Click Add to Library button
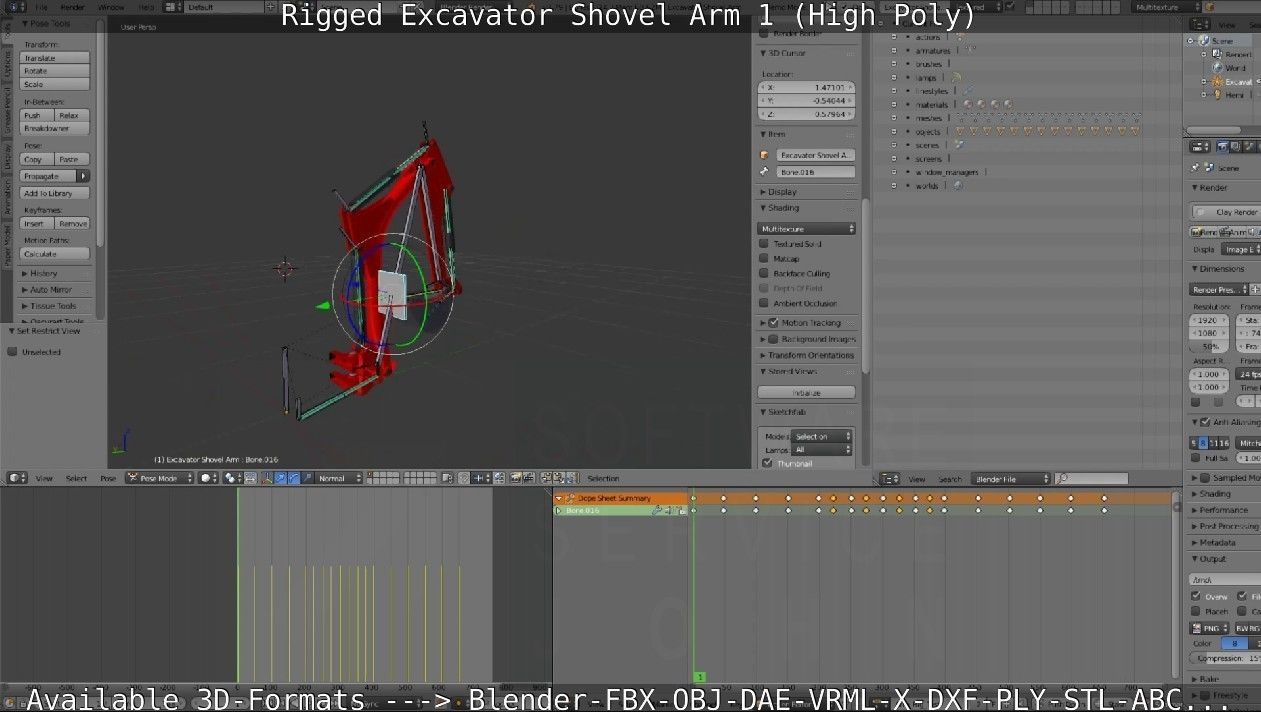 pyautogui.click(x=55, y=193)
